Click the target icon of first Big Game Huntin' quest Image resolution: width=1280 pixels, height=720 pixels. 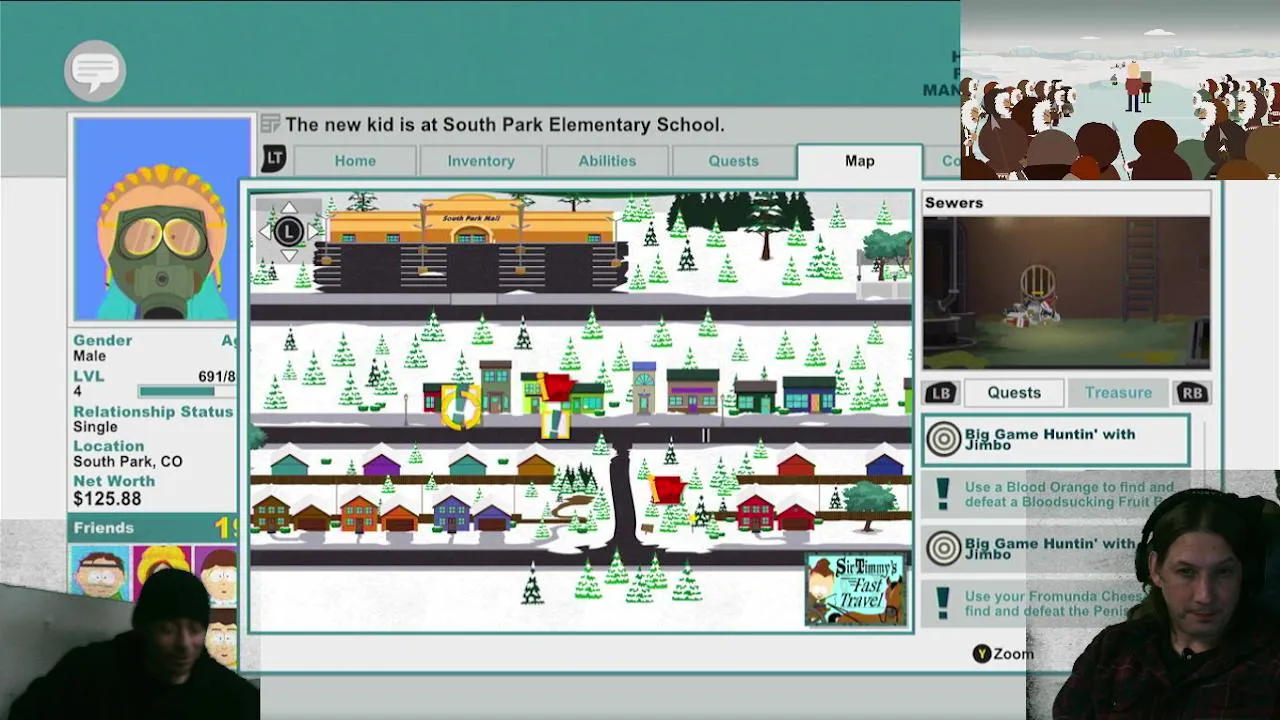click(943, 440)
